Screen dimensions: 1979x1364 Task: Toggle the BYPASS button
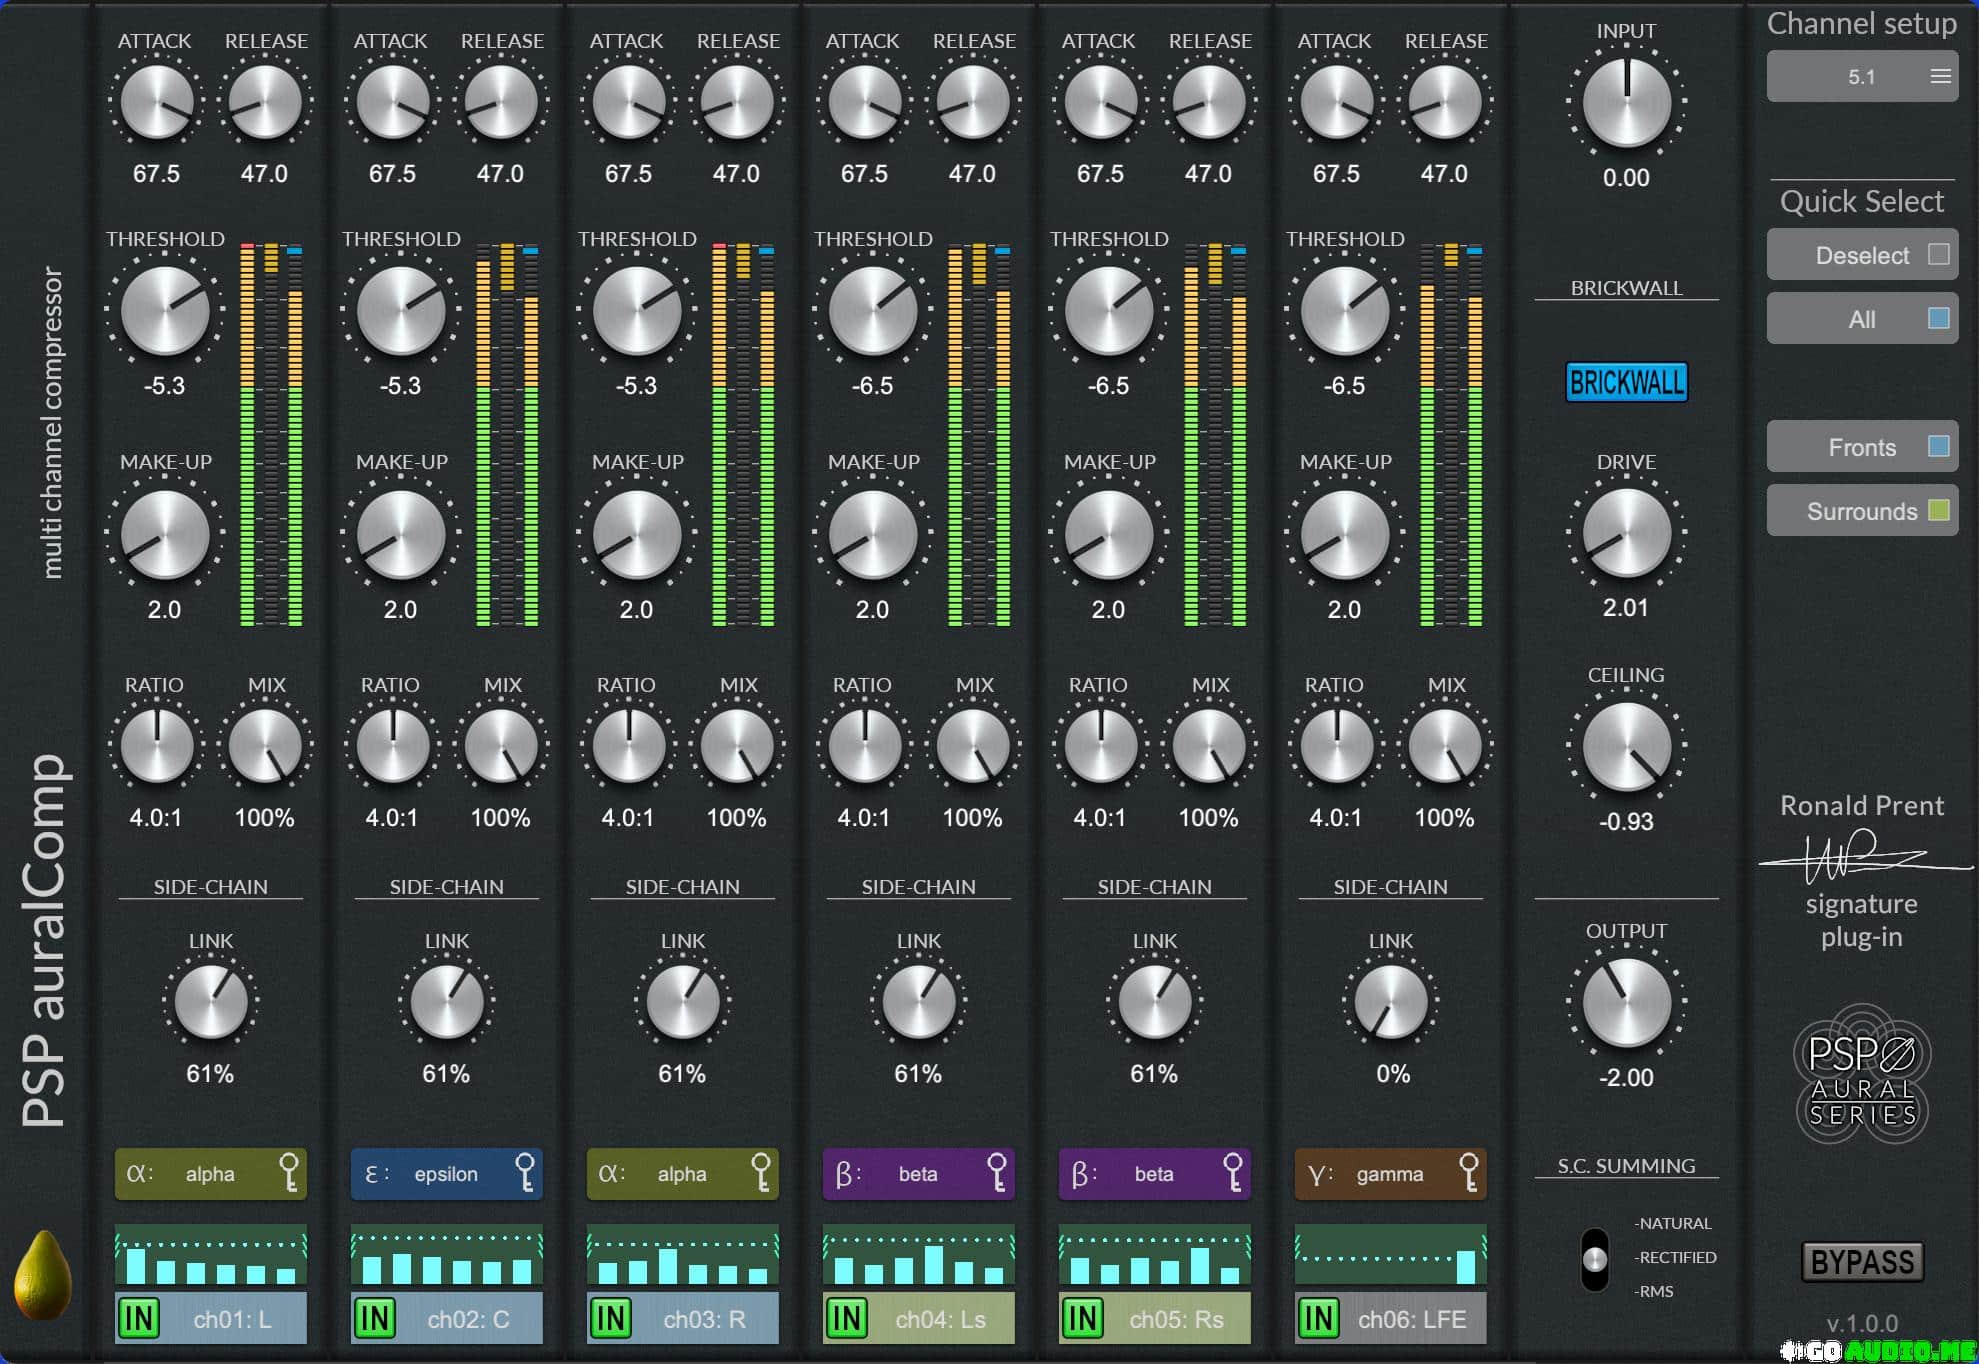point(1862,1262)
